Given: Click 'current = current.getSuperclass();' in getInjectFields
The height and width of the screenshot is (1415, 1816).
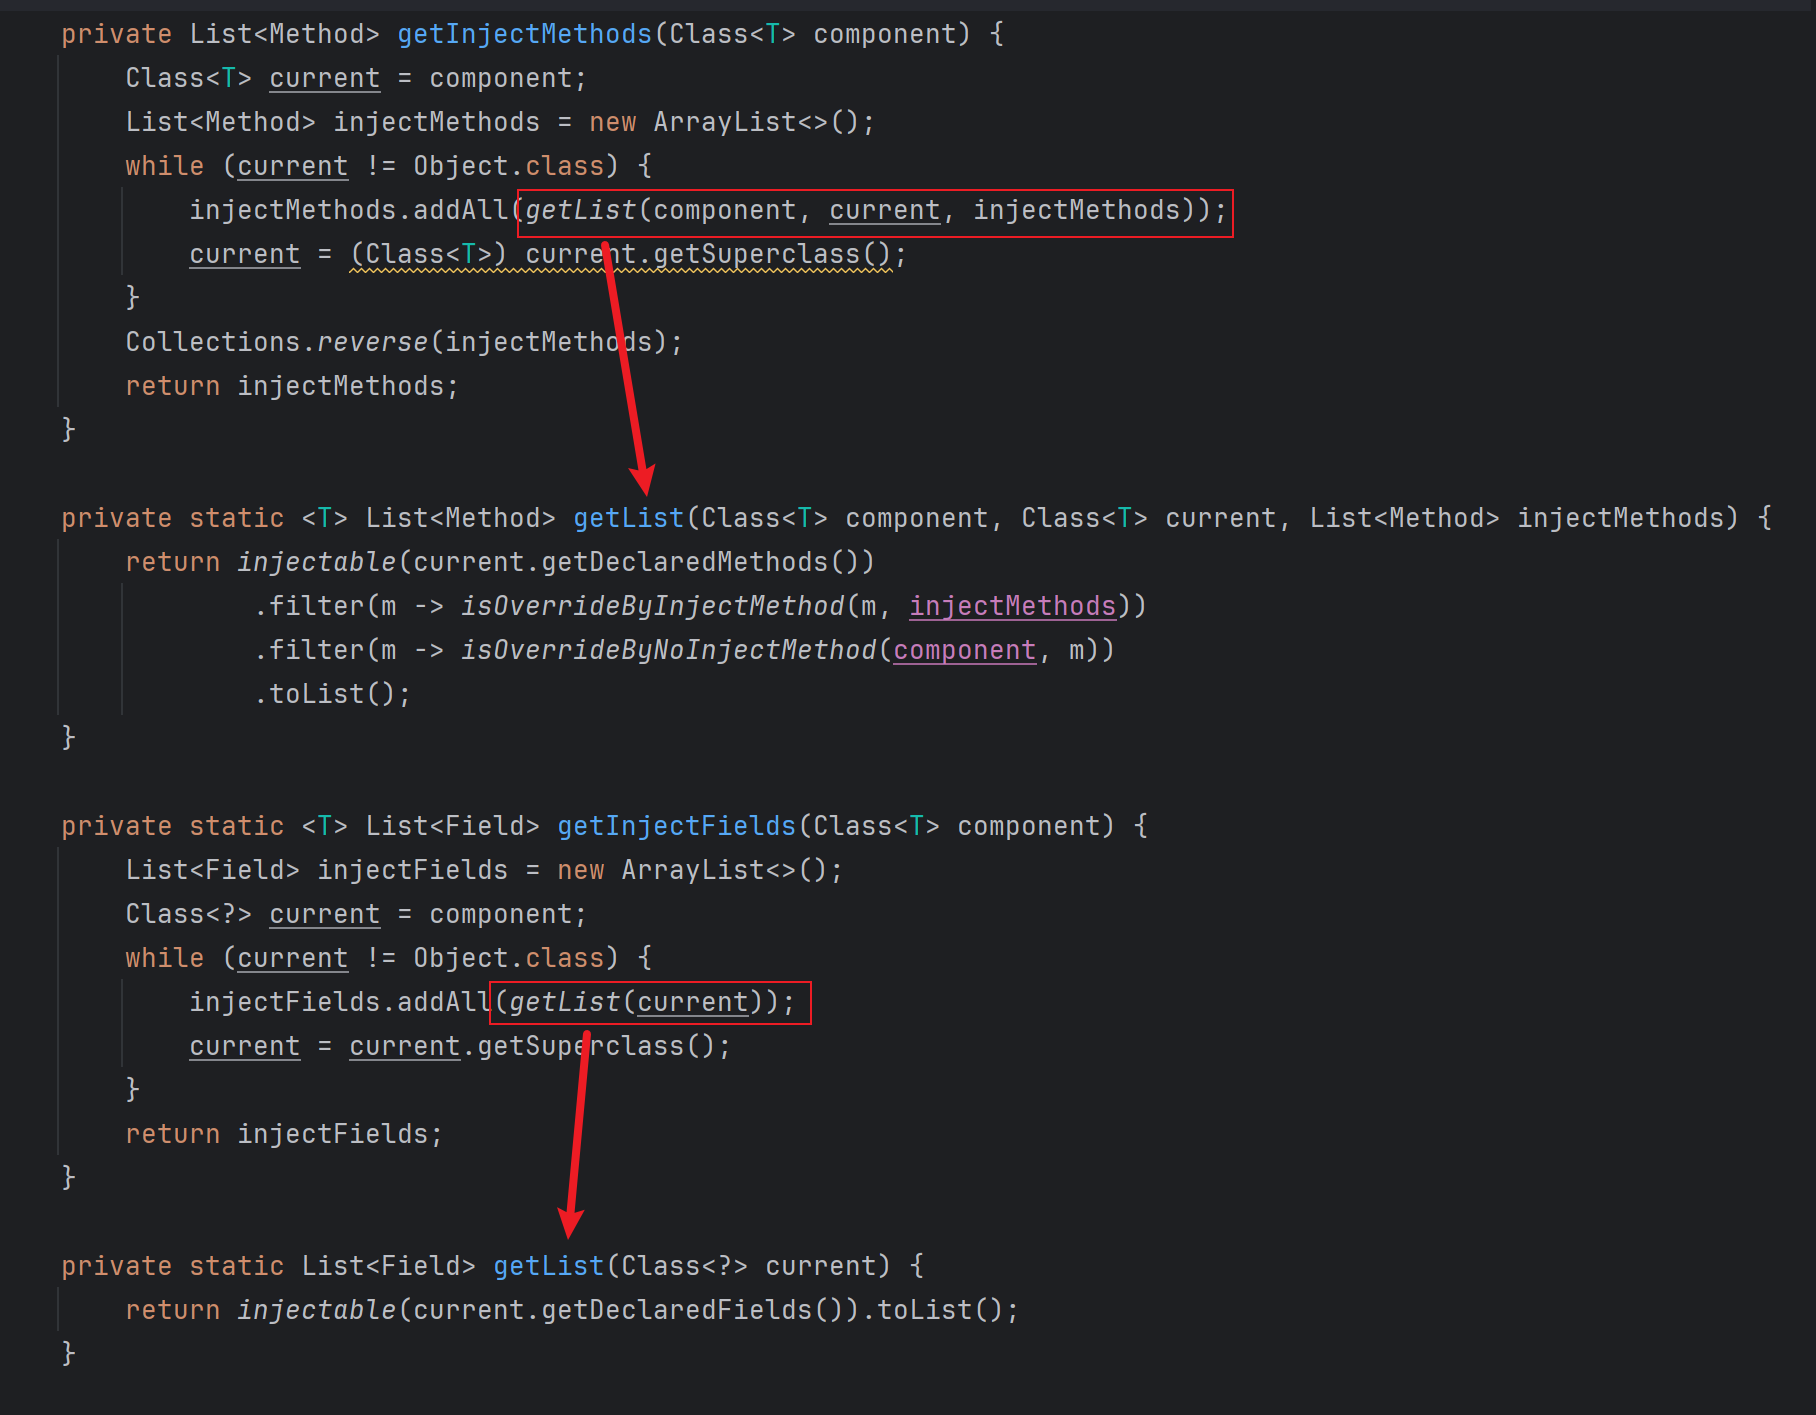Looking at the screenshot, I should [460, 1046].
